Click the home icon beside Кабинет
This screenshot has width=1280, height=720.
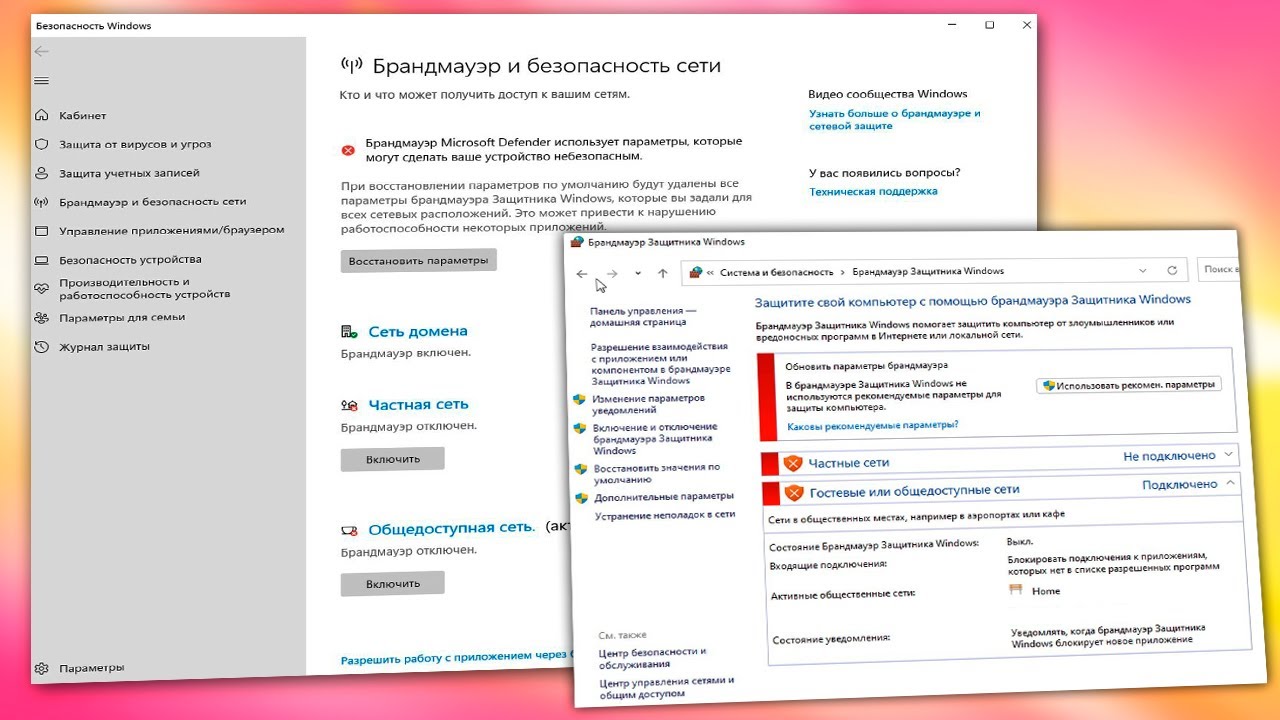(x=41, y=115)
